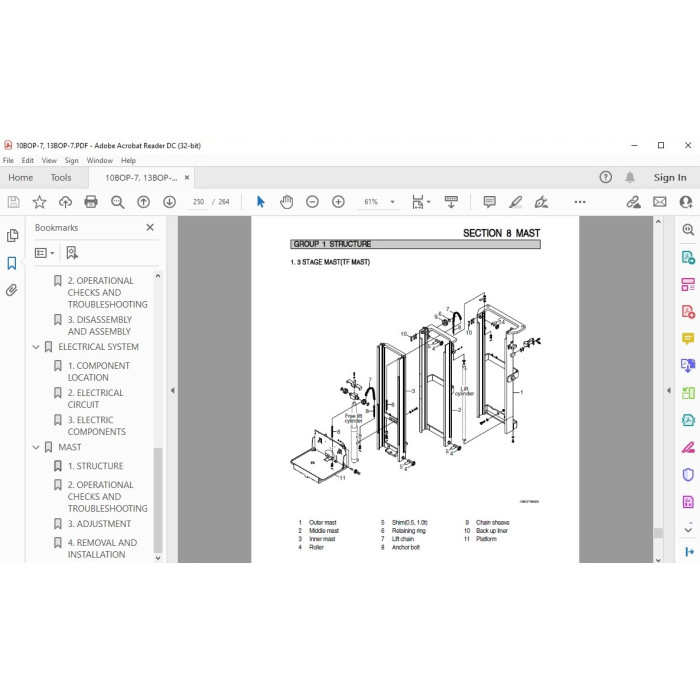Open bookmark 2. ELECTRICAL CIRCUIT

pyautogui.click(x=96, y=399)
